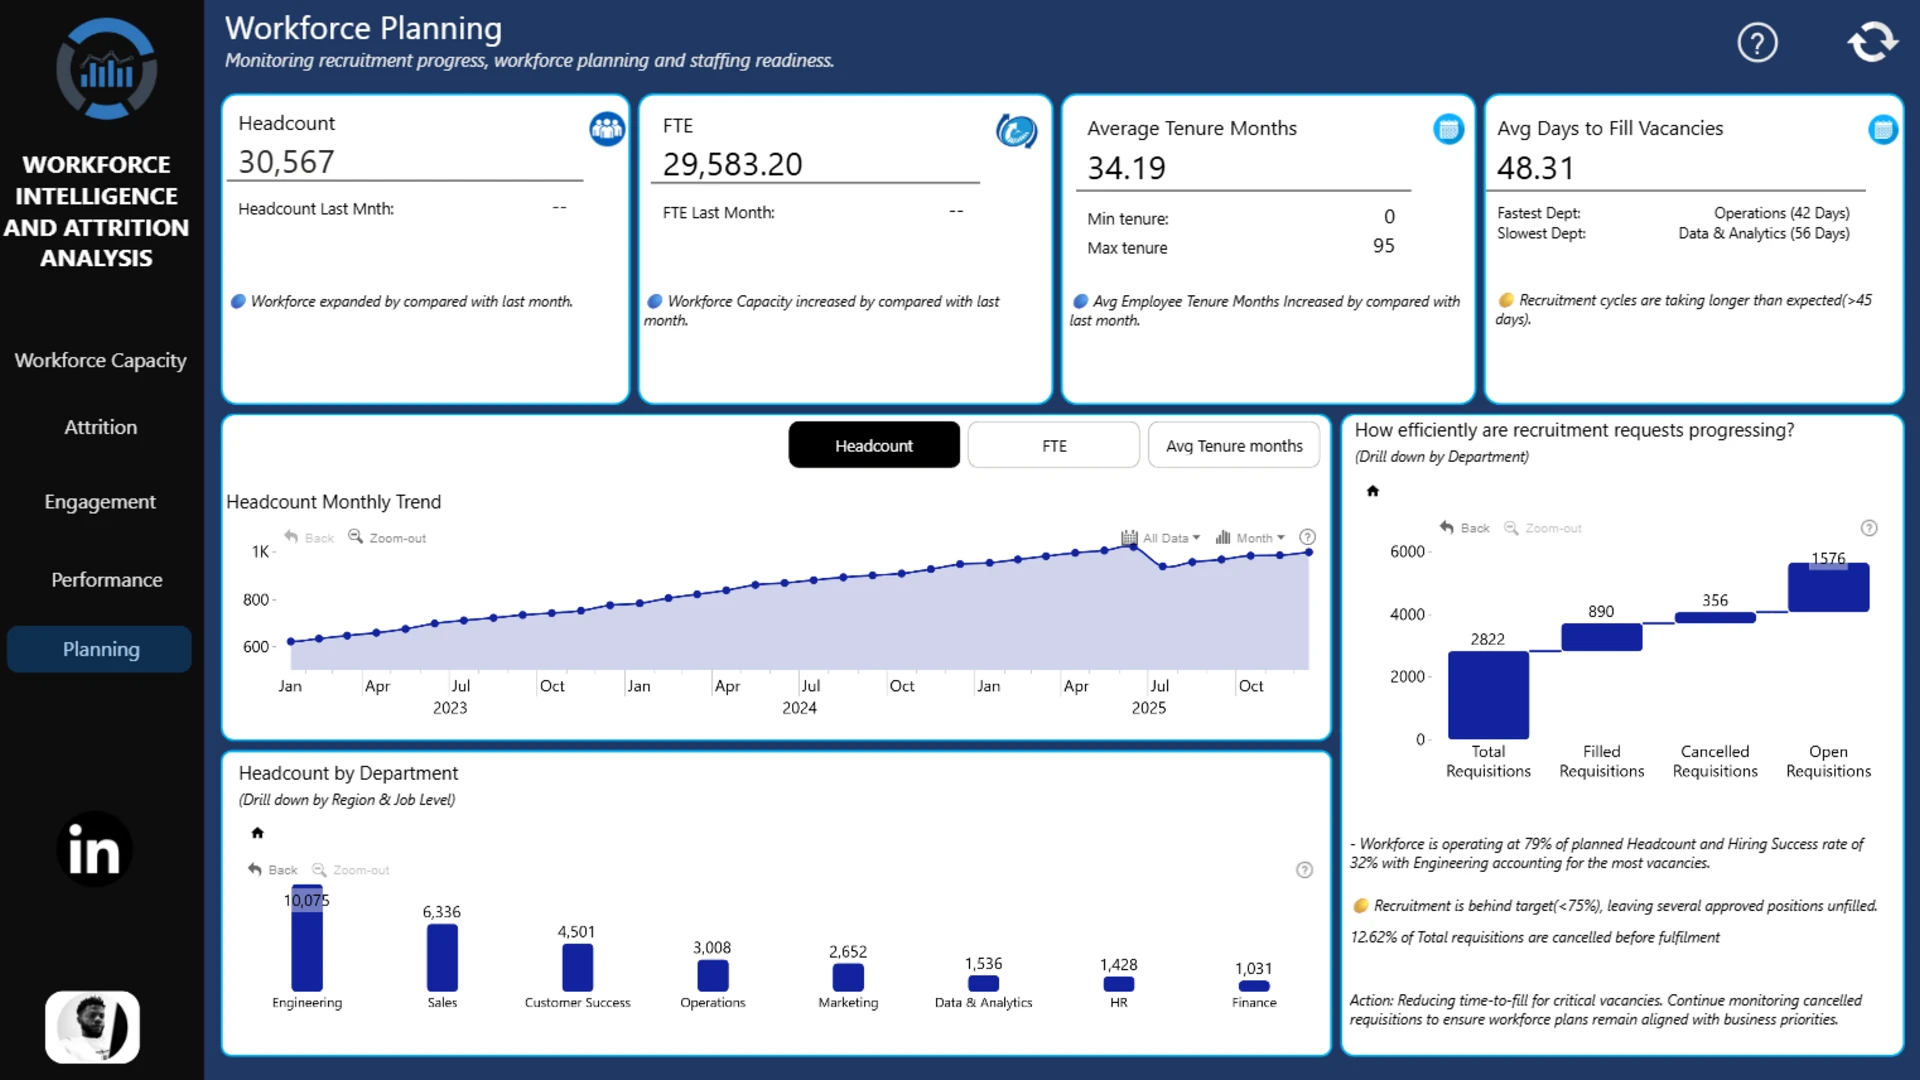Click the FTE card circular icon
1920x1080 pixels.
tap(1016, 131)
